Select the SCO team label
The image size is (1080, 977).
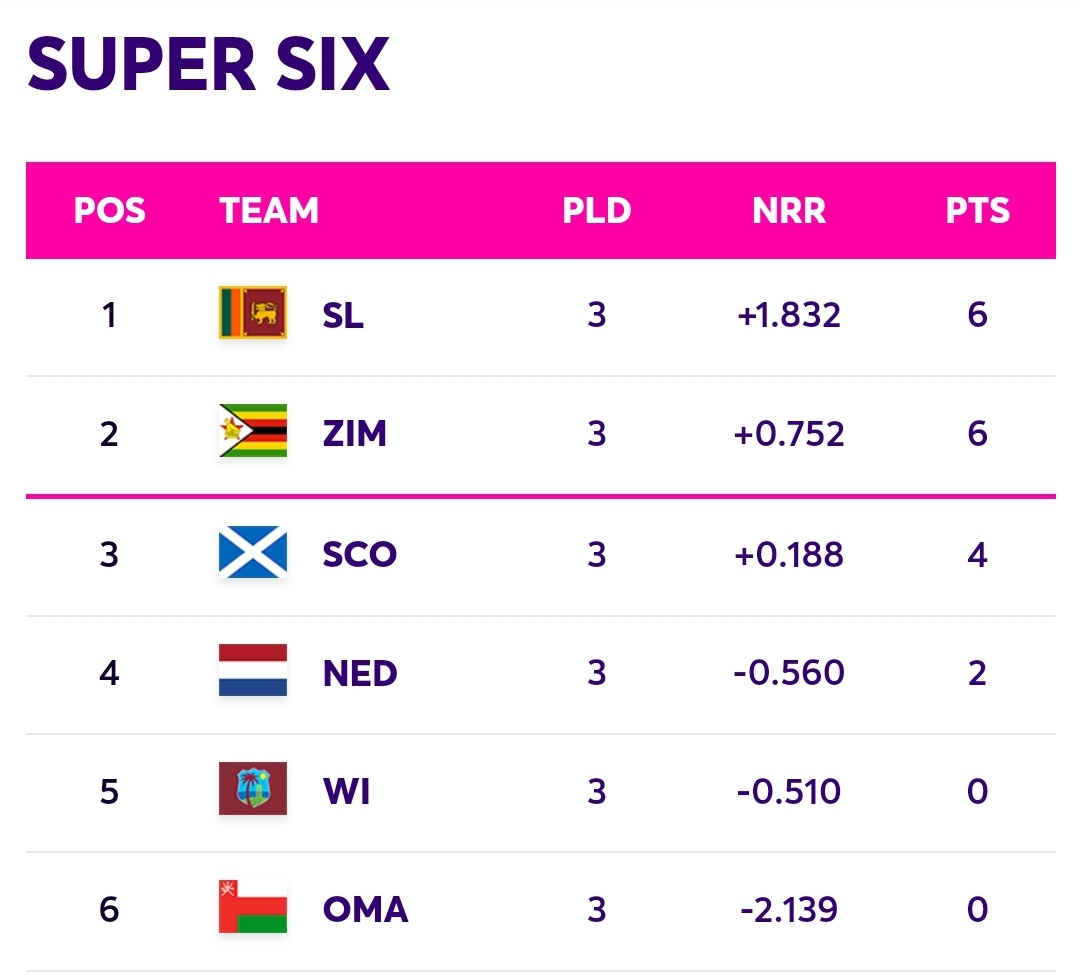360,555
